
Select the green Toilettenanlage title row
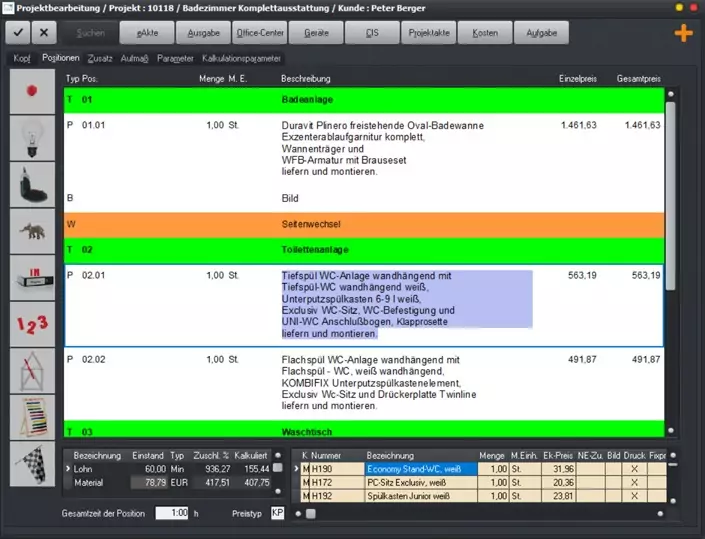pos(364,250)
